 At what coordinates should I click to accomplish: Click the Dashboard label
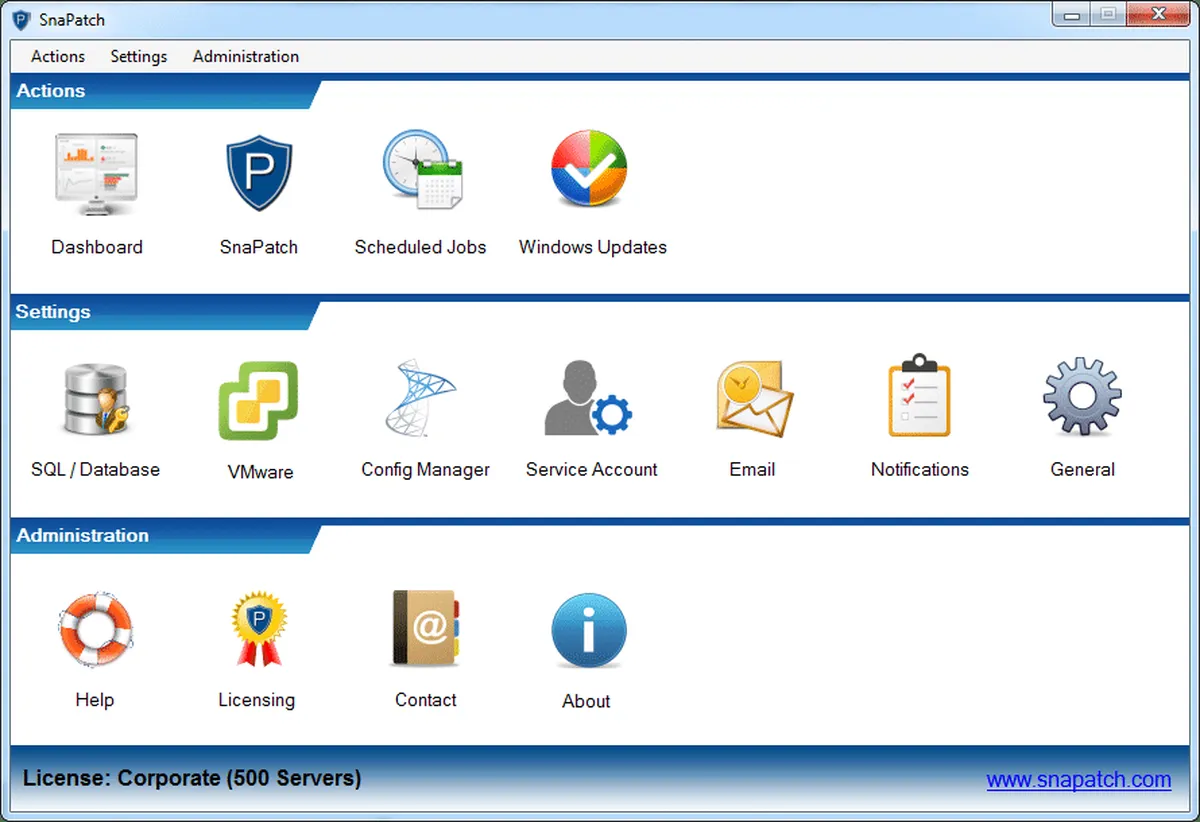(97, 247)
